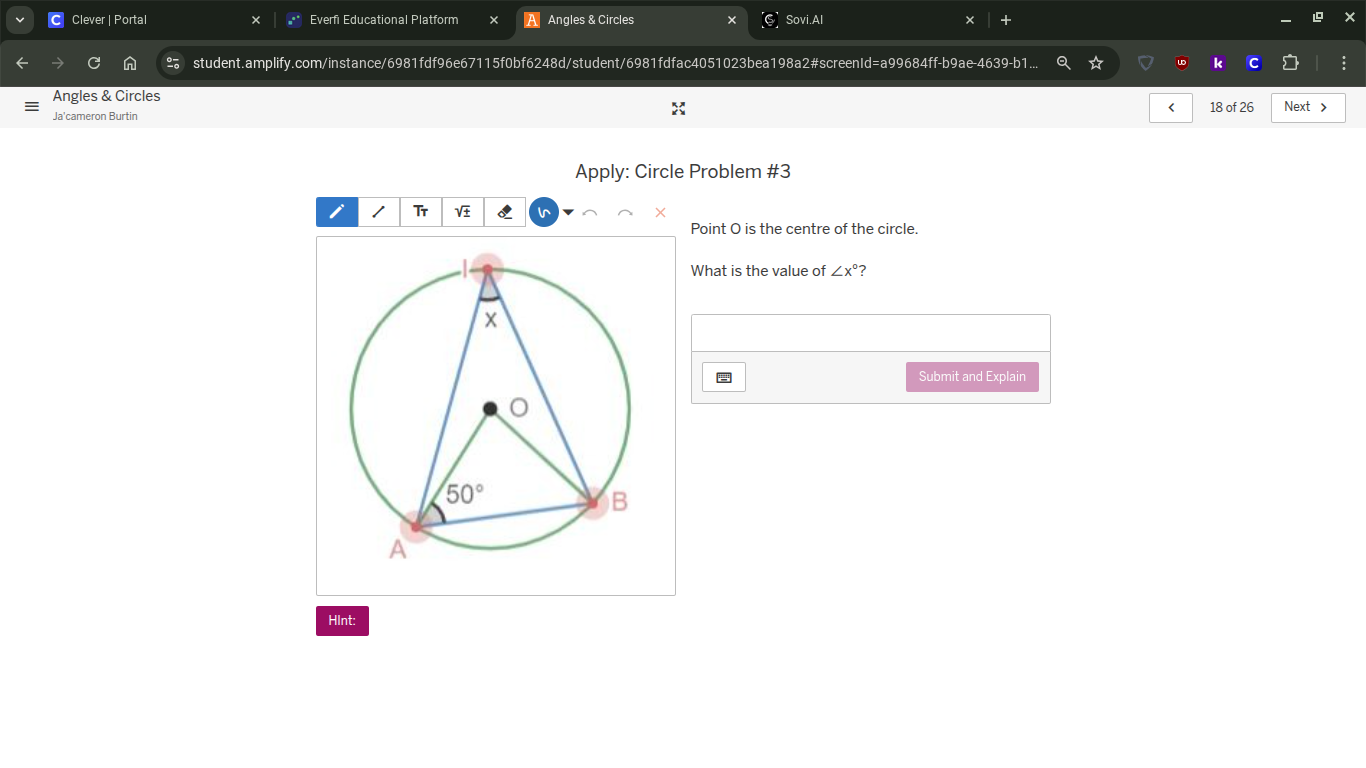Open the Chrome three-dot menu

(x=1344, y=62)
